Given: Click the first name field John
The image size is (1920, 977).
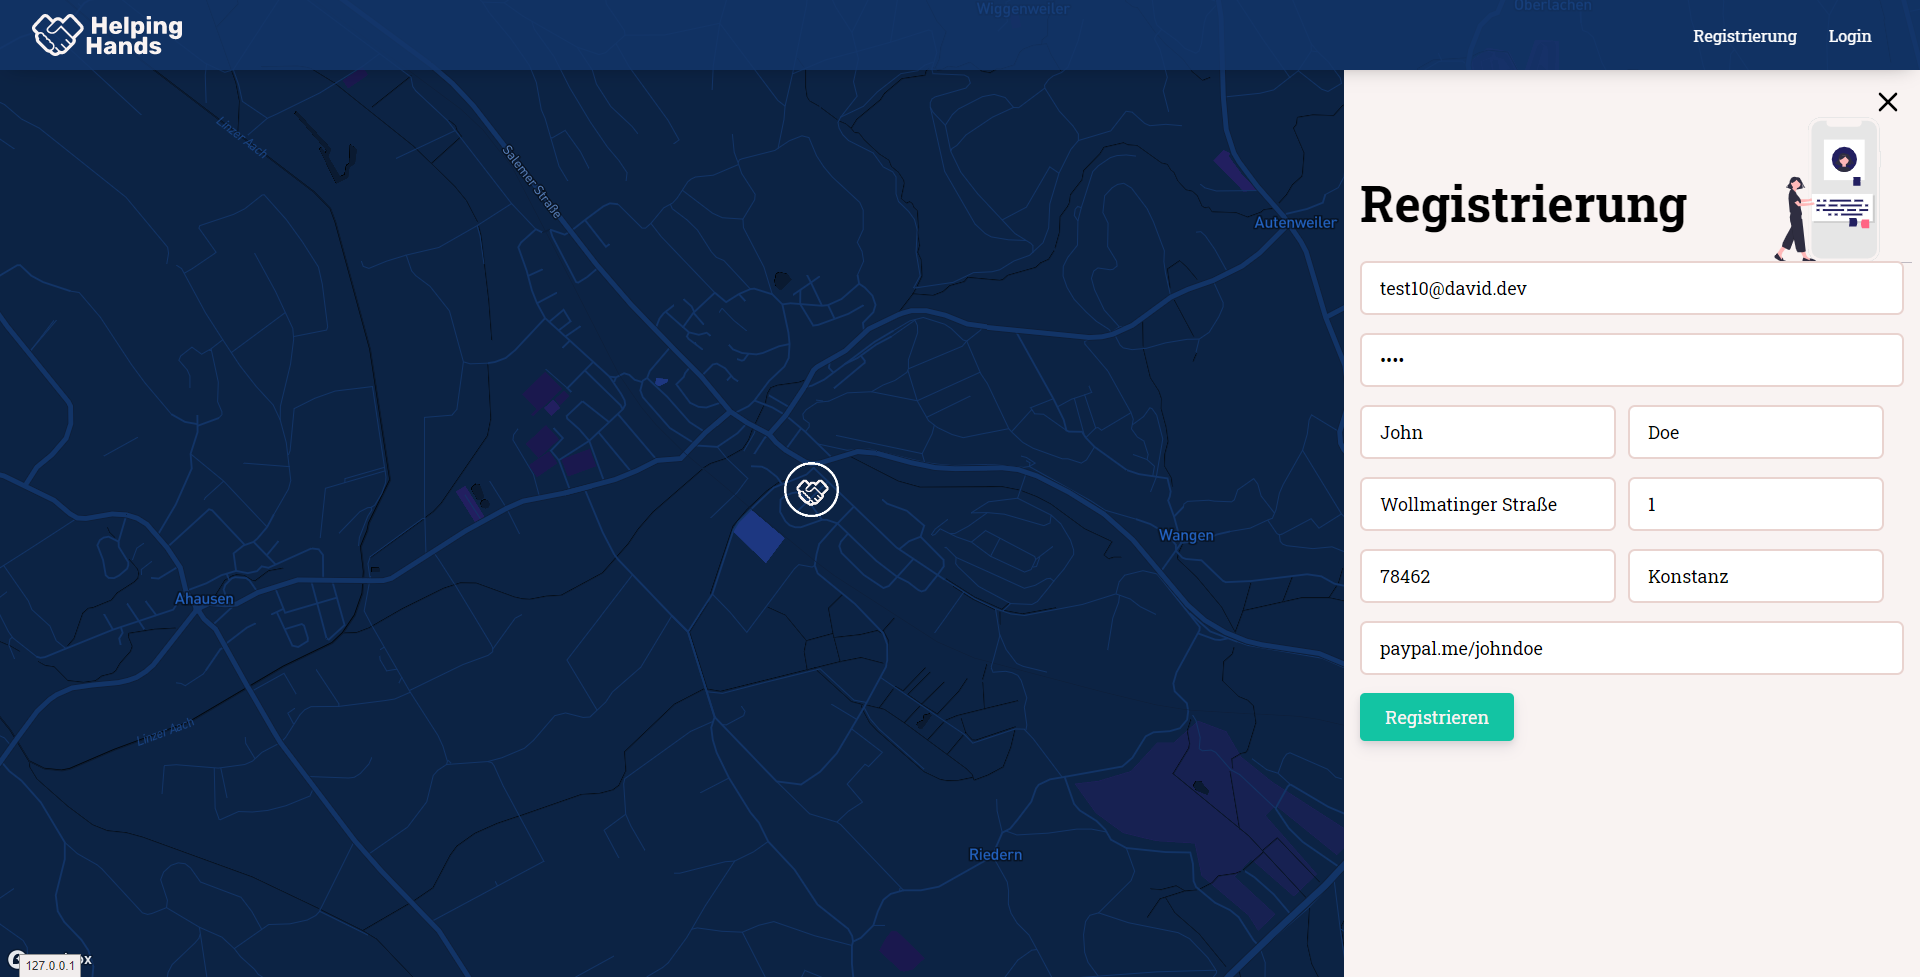Looking at the screenshot, I should coord(1487,432).
